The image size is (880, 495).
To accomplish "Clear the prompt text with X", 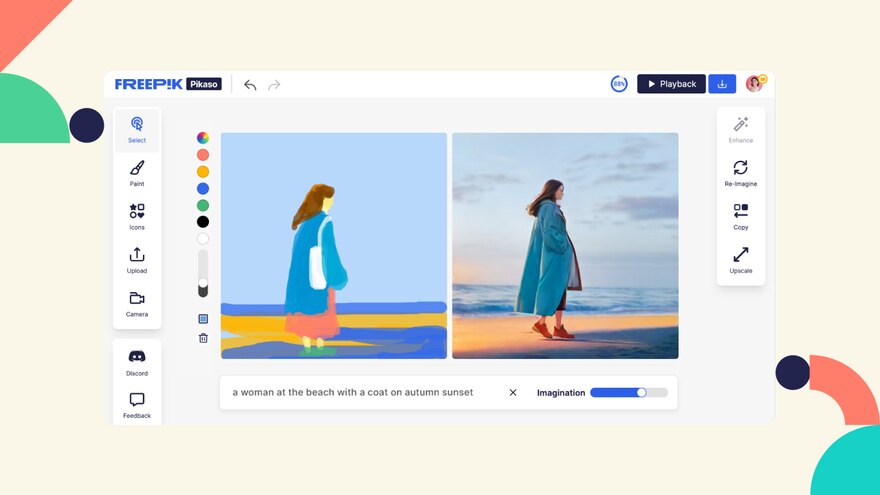I will pos(513,392).
